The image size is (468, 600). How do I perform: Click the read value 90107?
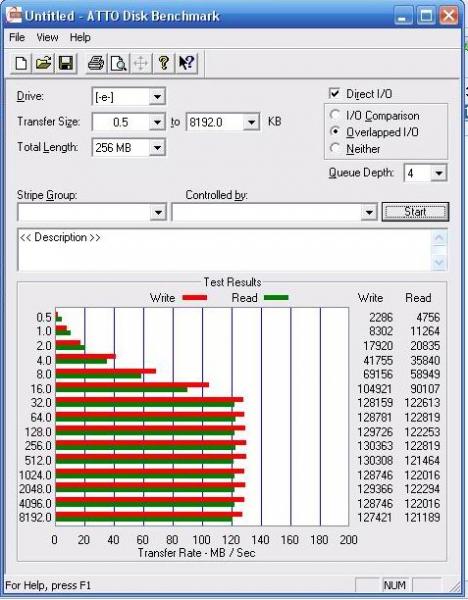[425, 389]
